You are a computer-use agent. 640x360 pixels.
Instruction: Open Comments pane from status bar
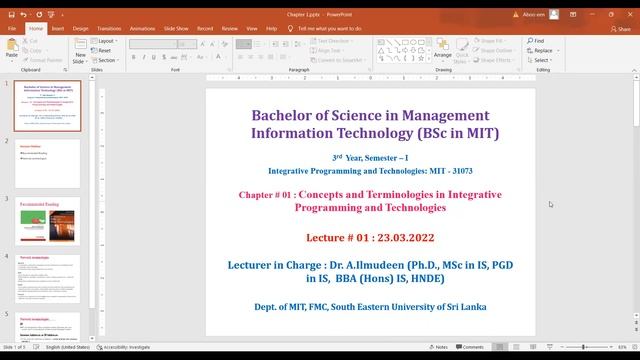coord(470,347)
